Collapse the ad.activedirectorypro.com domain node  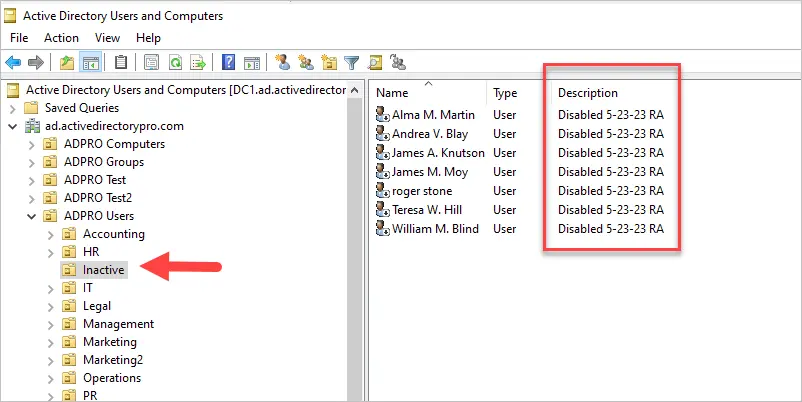point(13,126)
